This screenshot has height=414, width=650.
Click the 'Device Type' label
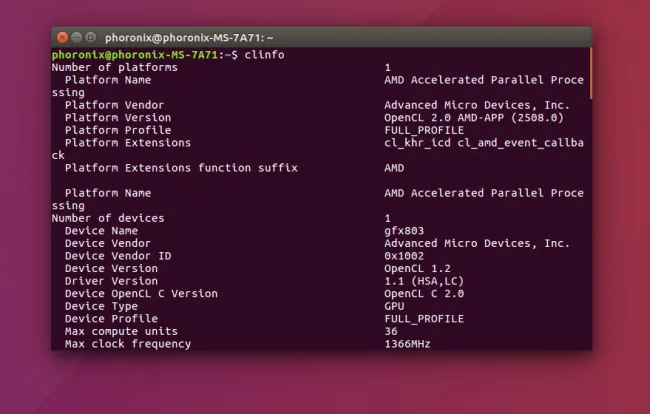pos(102,306)
